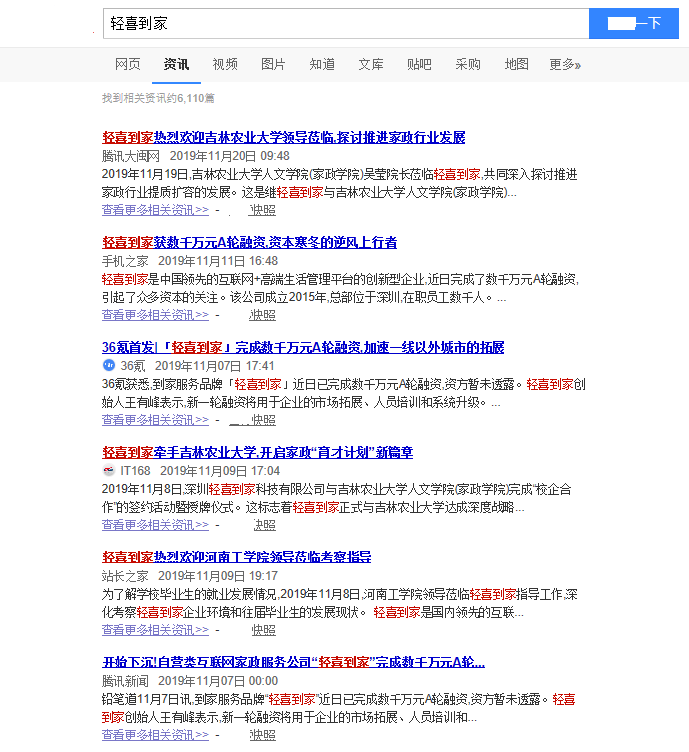689x752 pixels.
Task: Select the 采购 tab
Action: point(468,65)
